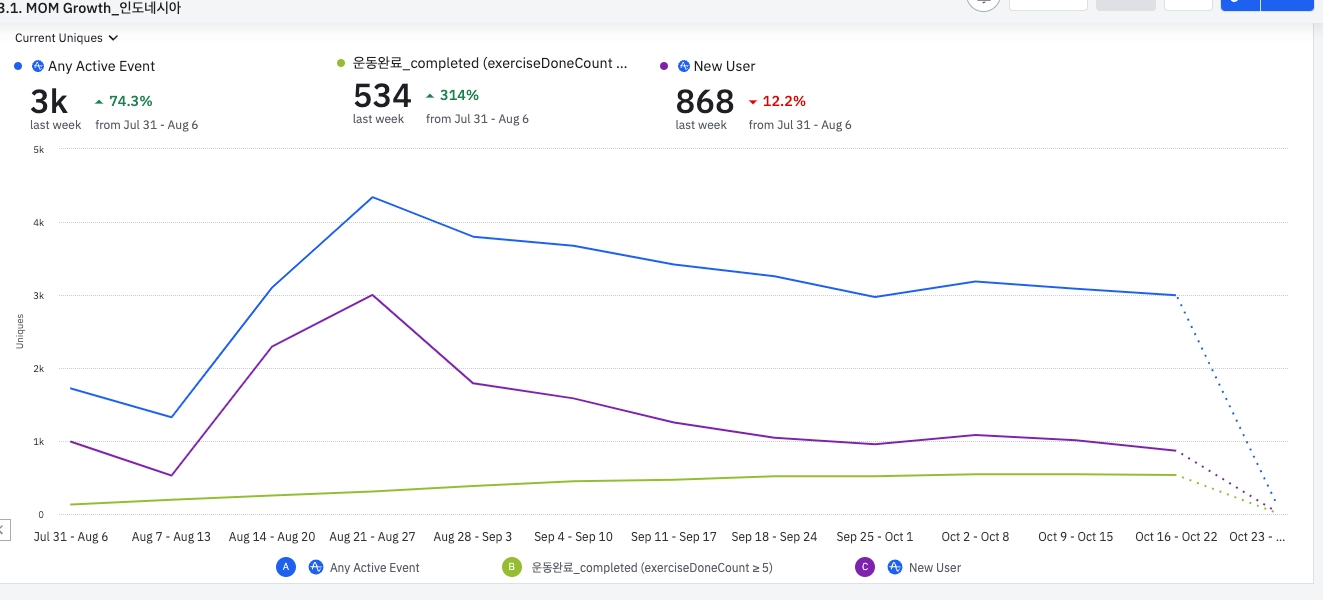Expand the collapsed panel arrow at left edge

coord(3,529)
